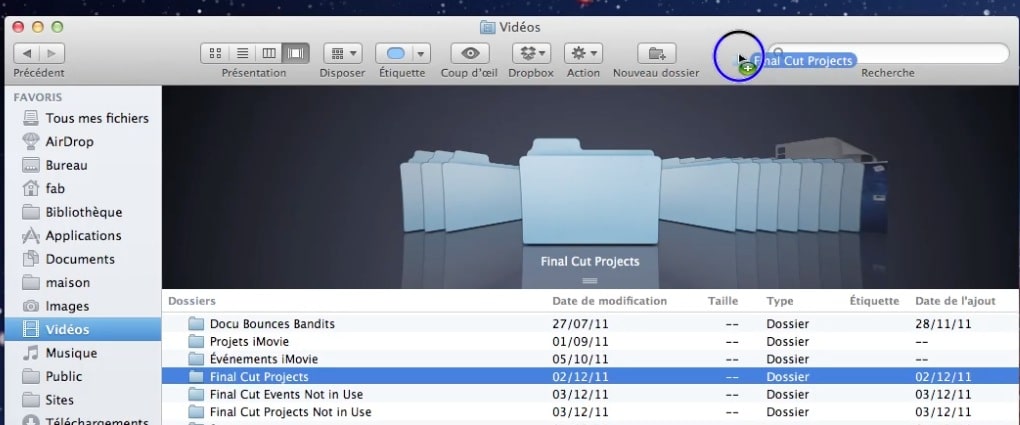Switch to list view

[x=242, y=53]
